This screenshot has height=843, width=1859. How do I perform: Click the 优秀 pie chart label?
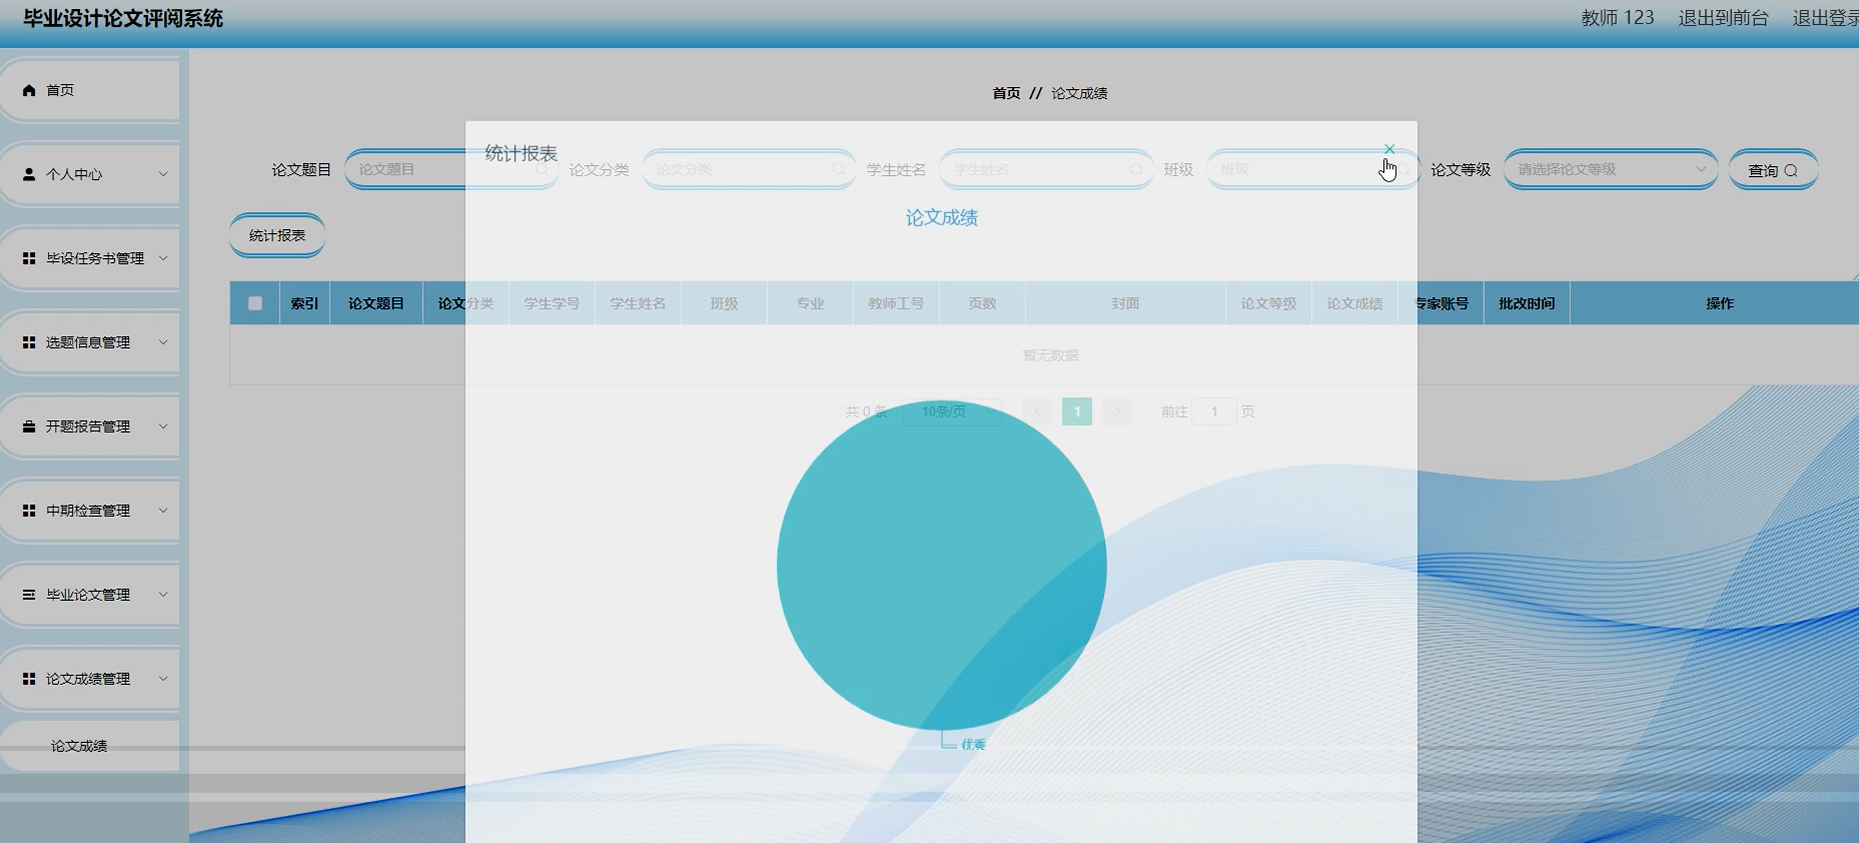(x=973, y=744)
